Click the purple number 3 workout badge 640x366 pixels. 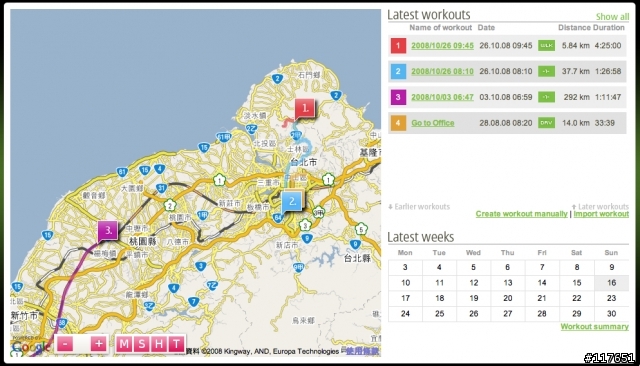click(398, 97)
